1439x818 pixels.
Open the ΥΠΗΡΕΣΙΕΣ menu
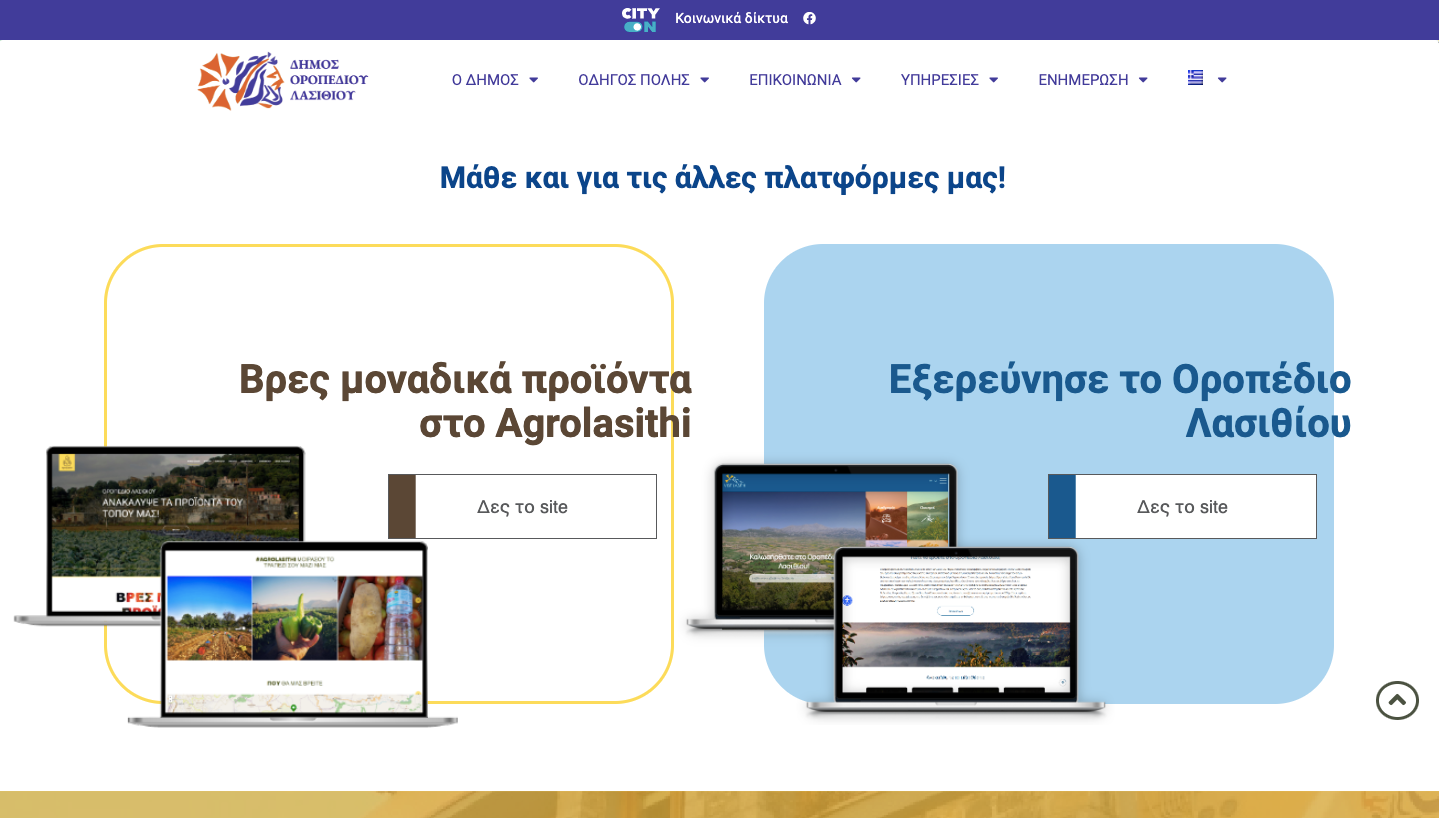[939, 80]
